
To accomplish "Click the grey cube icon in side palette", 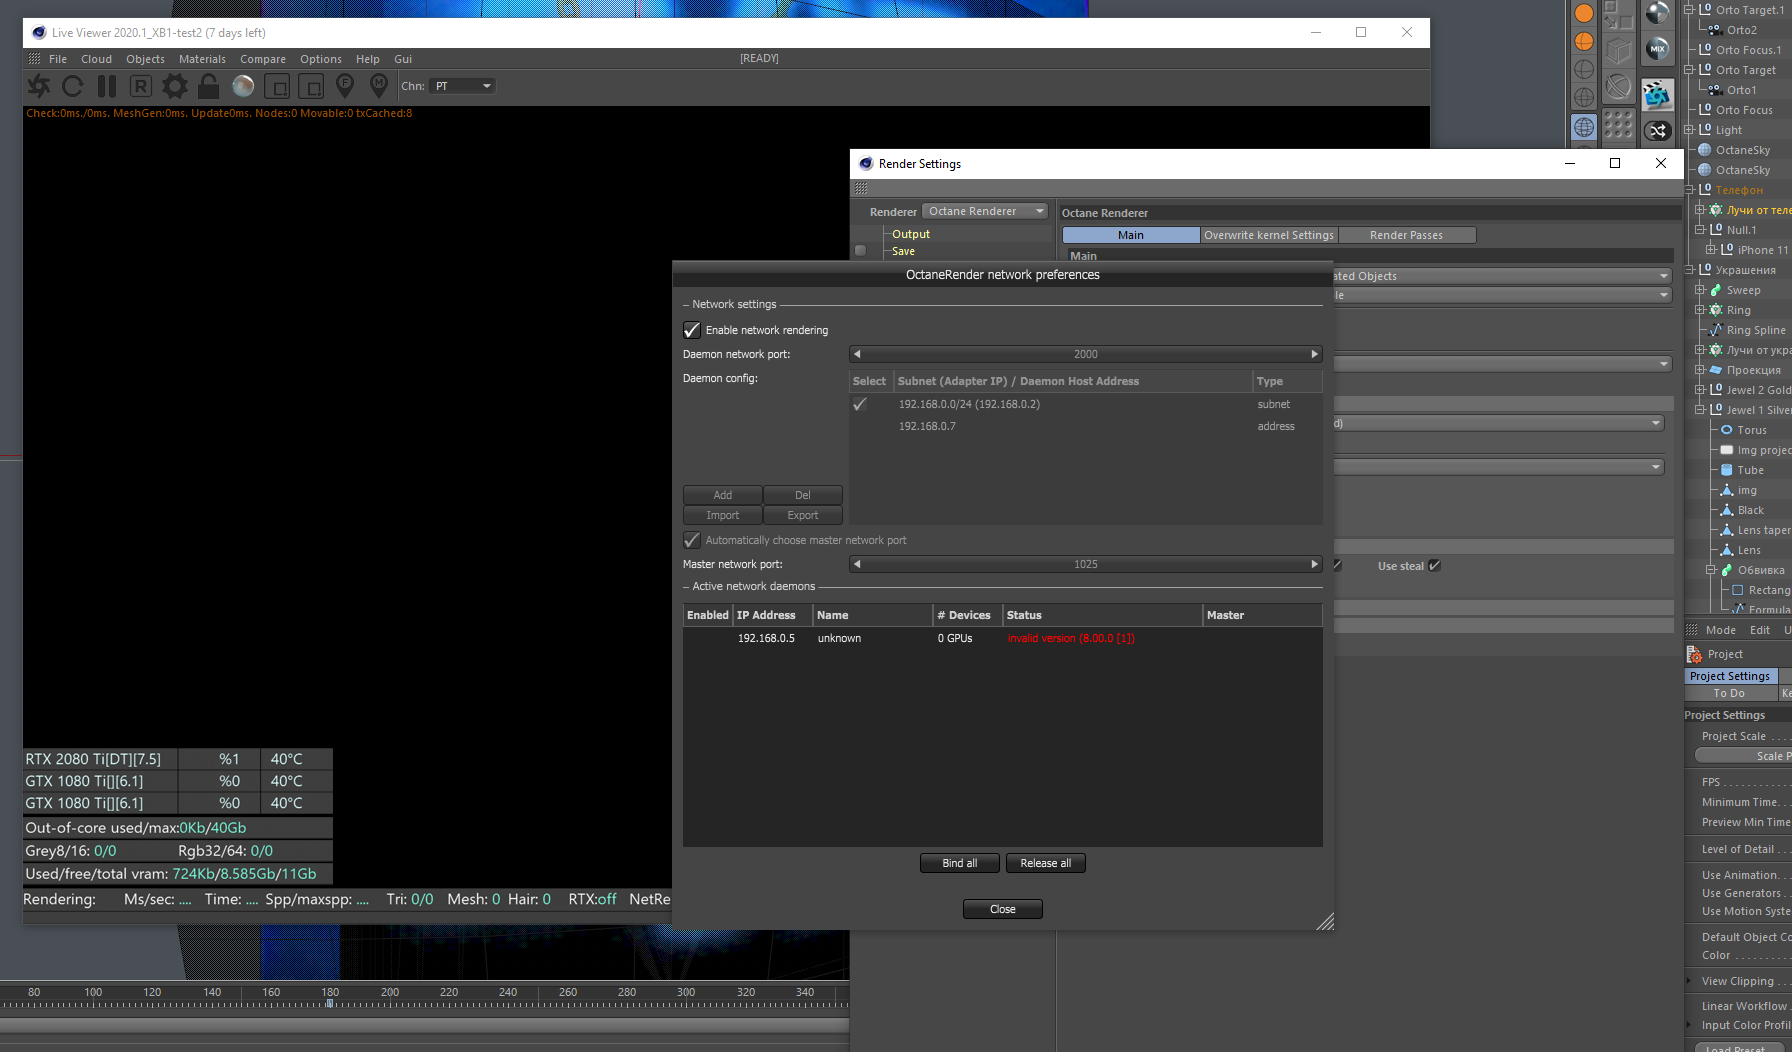I will click(x=1618, y=49).
